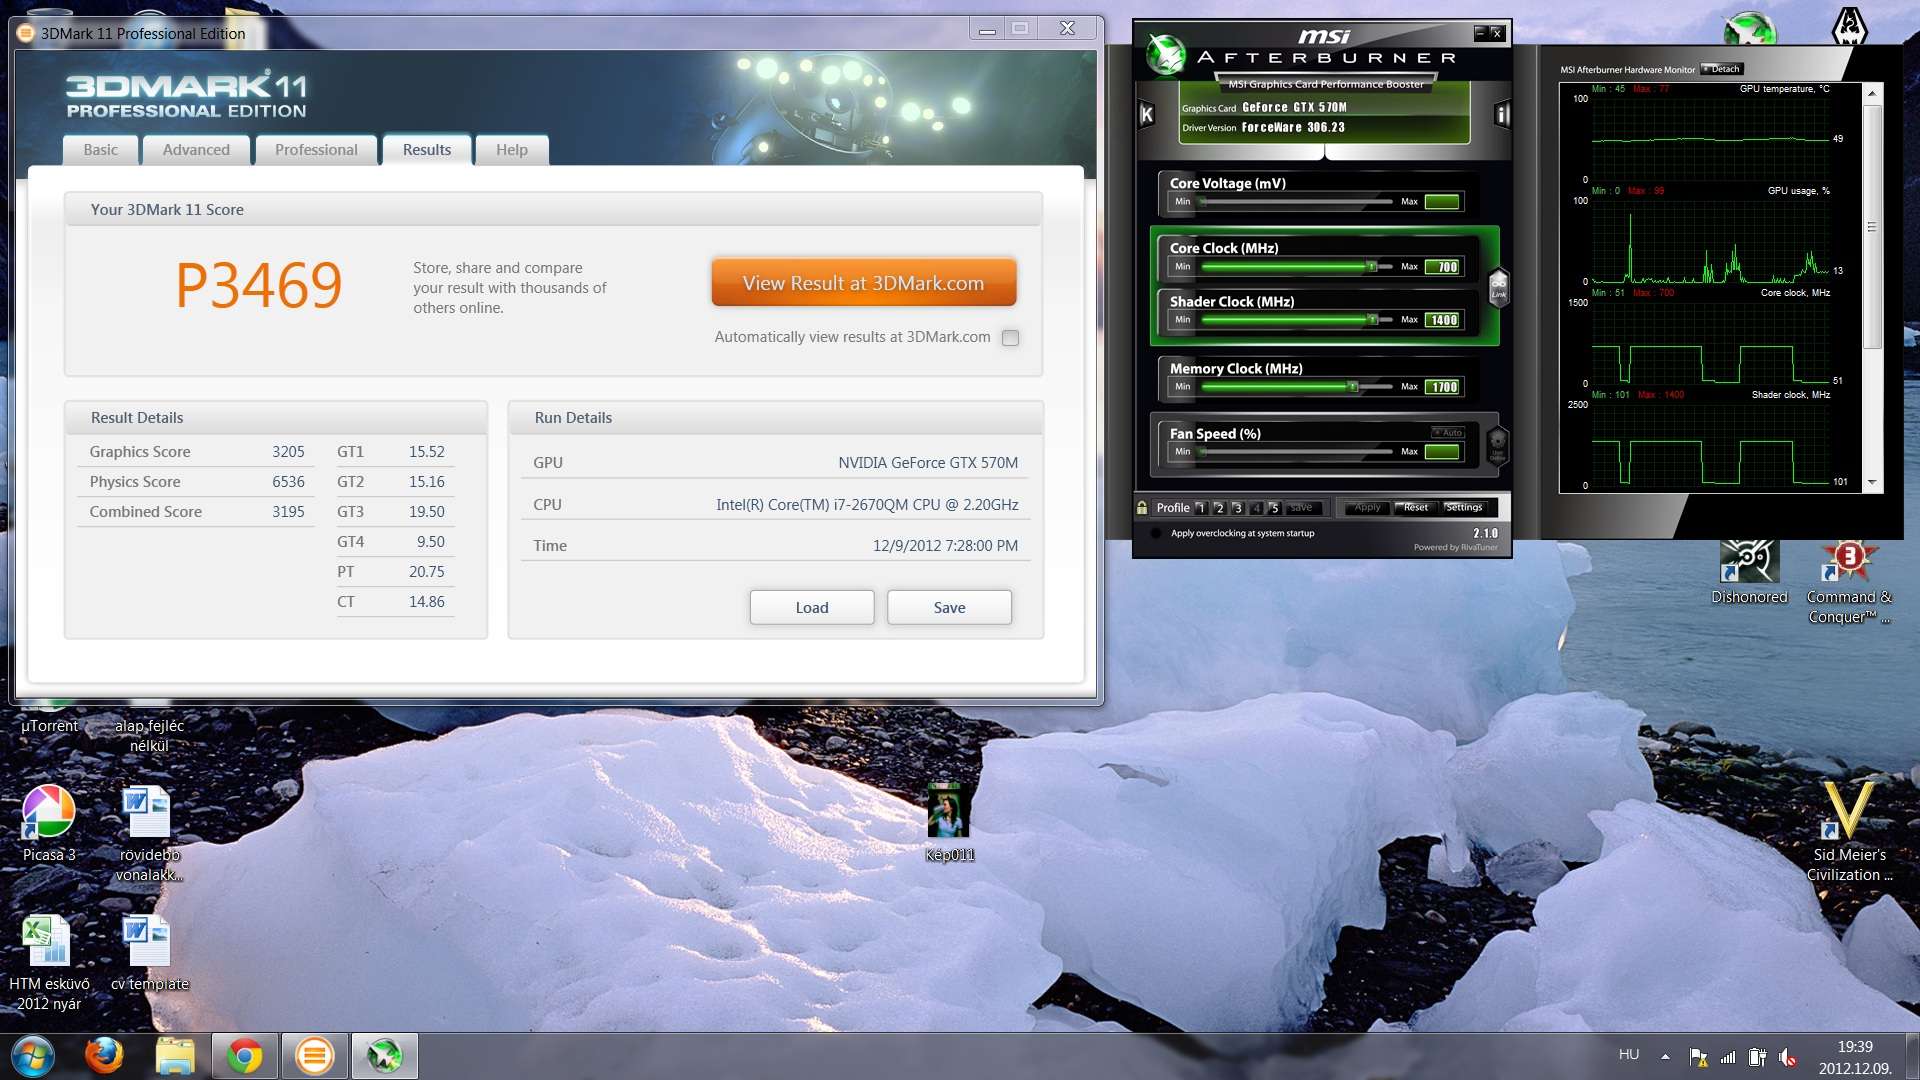Open the HTM esküvő 2012 nyár Excel file

click(x=49, y=964)
